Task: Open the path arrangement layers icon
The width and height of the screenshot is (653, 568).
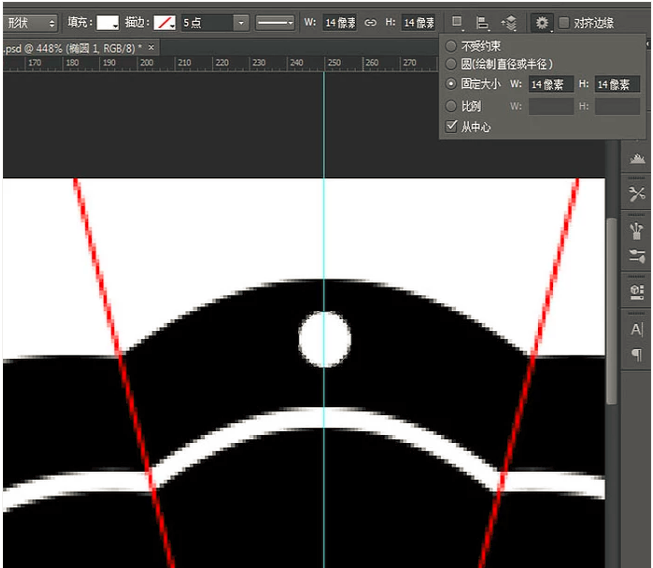Action: coord(509,22)
